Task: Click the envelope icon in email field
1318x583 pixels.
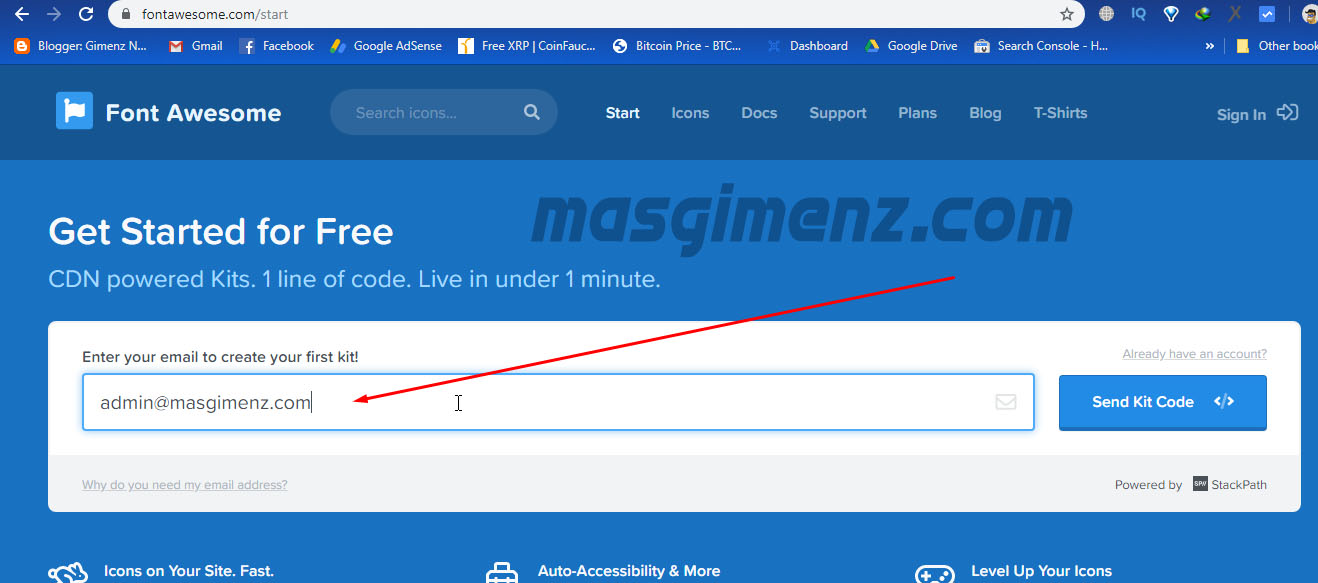Action: point(1006,402)
